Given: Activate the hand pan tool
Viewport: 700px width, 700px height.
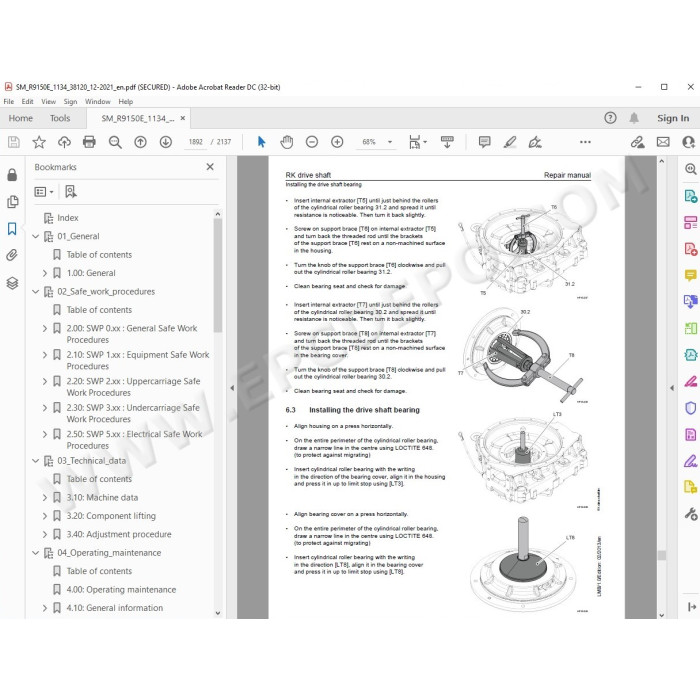Looking at the screenshot, I should pos(287,142).
